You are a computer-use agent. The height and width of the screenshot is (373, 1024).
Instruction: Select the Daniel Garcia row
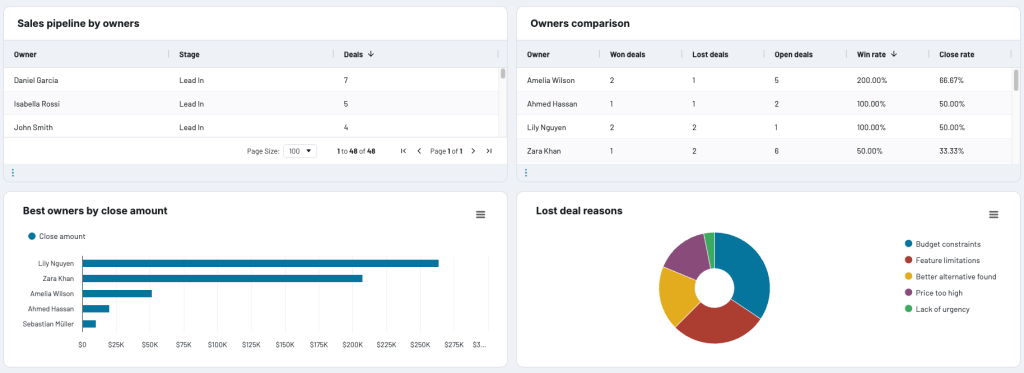click(x=251, y=80)
